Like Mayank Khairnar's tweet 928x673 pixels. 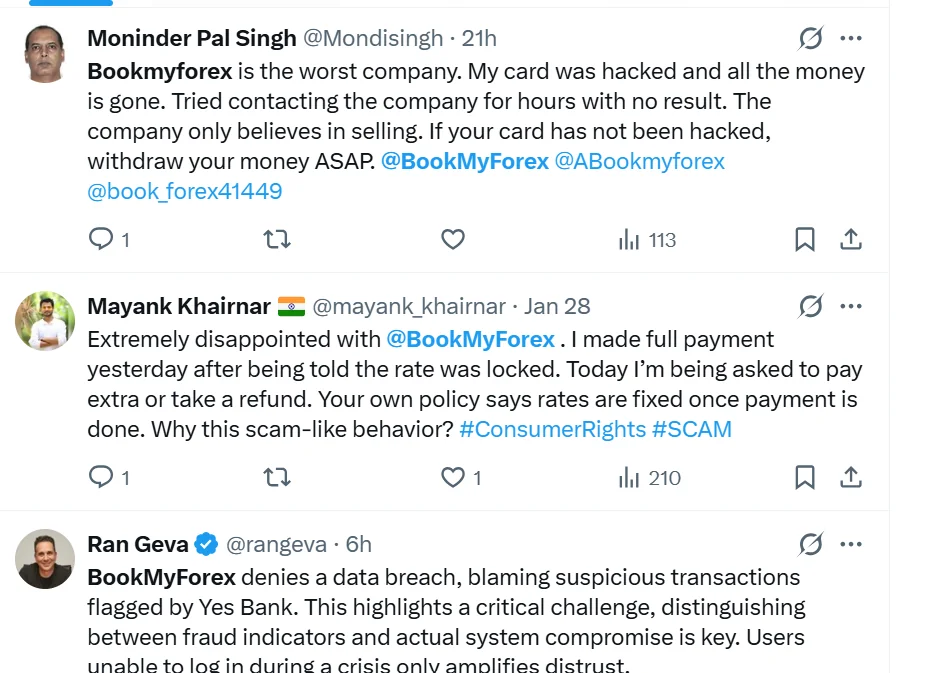[453, 477]
